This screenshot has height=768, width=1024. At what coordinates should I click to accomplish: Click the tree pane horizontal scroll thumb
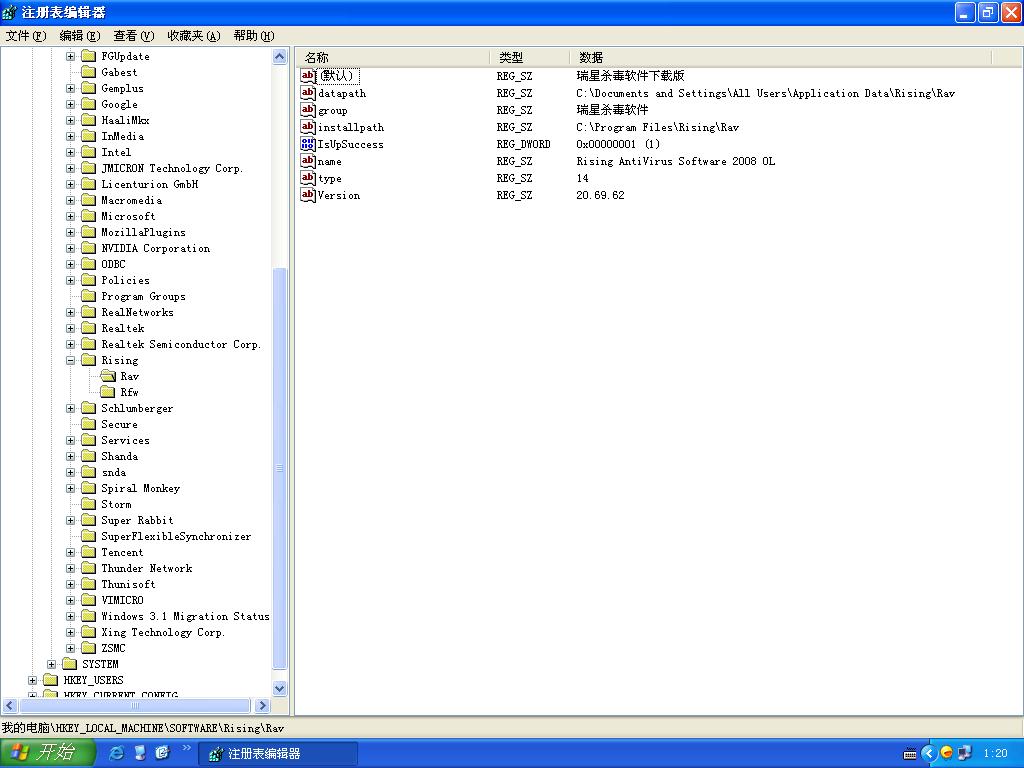(x=135, y=705)
